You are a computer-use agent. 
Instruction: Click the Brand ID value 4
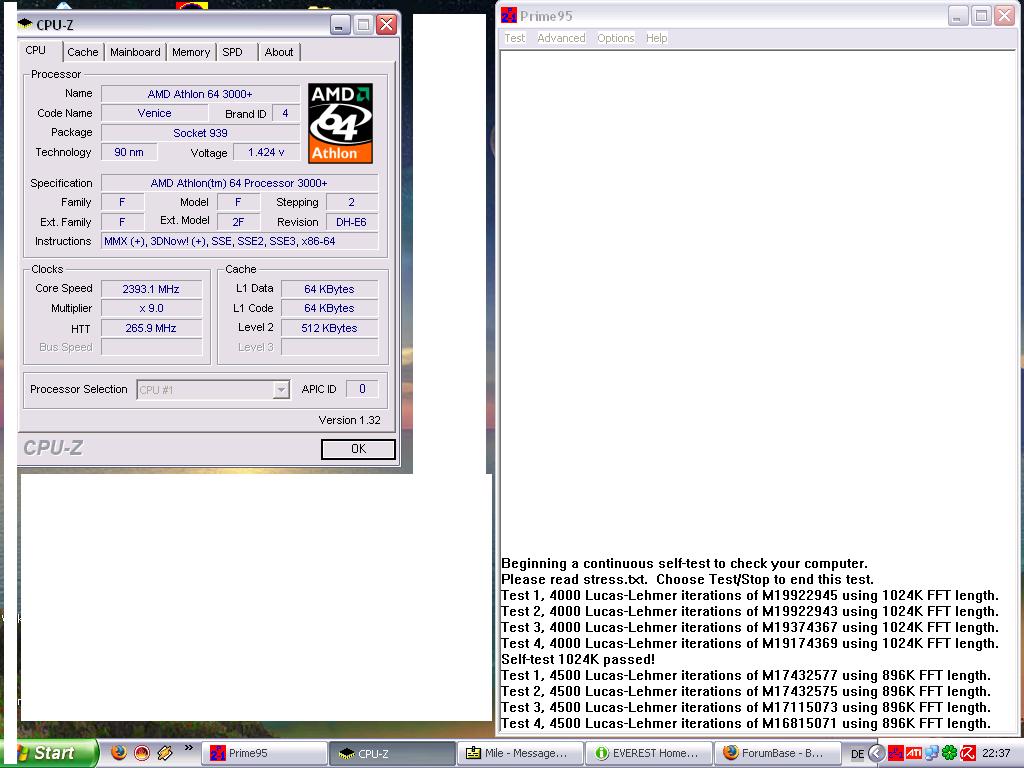pyautogui.click(x=285, y=113)
